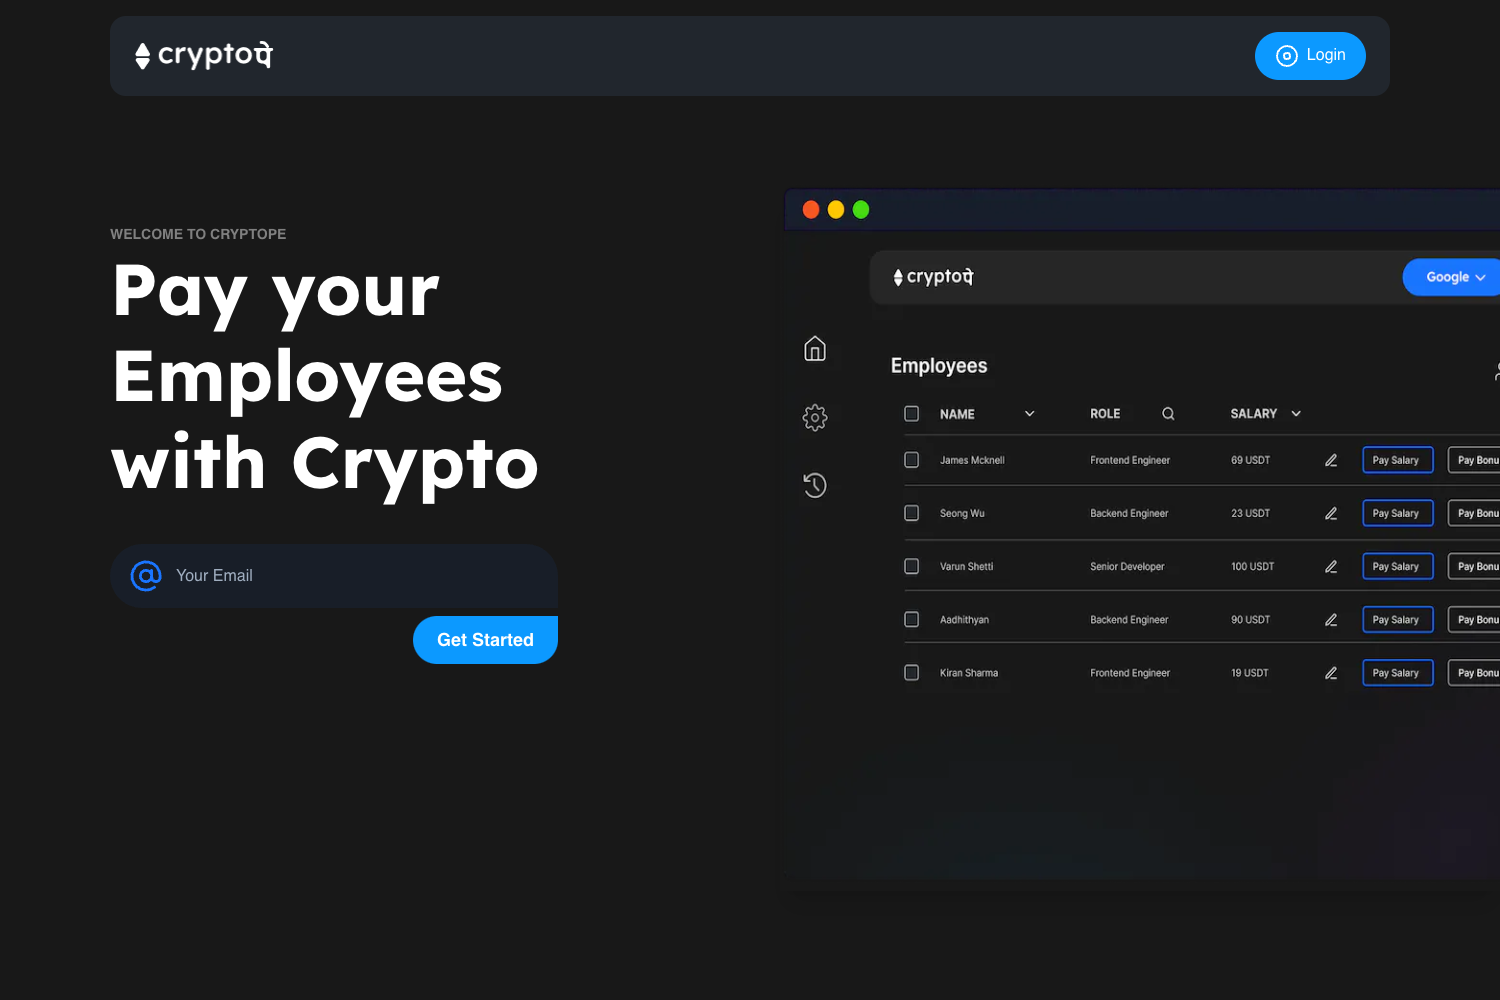
Task: Edit Kiran Sharma using the pencil icon
Action: pyautogui.click(x=1331, y=672)
